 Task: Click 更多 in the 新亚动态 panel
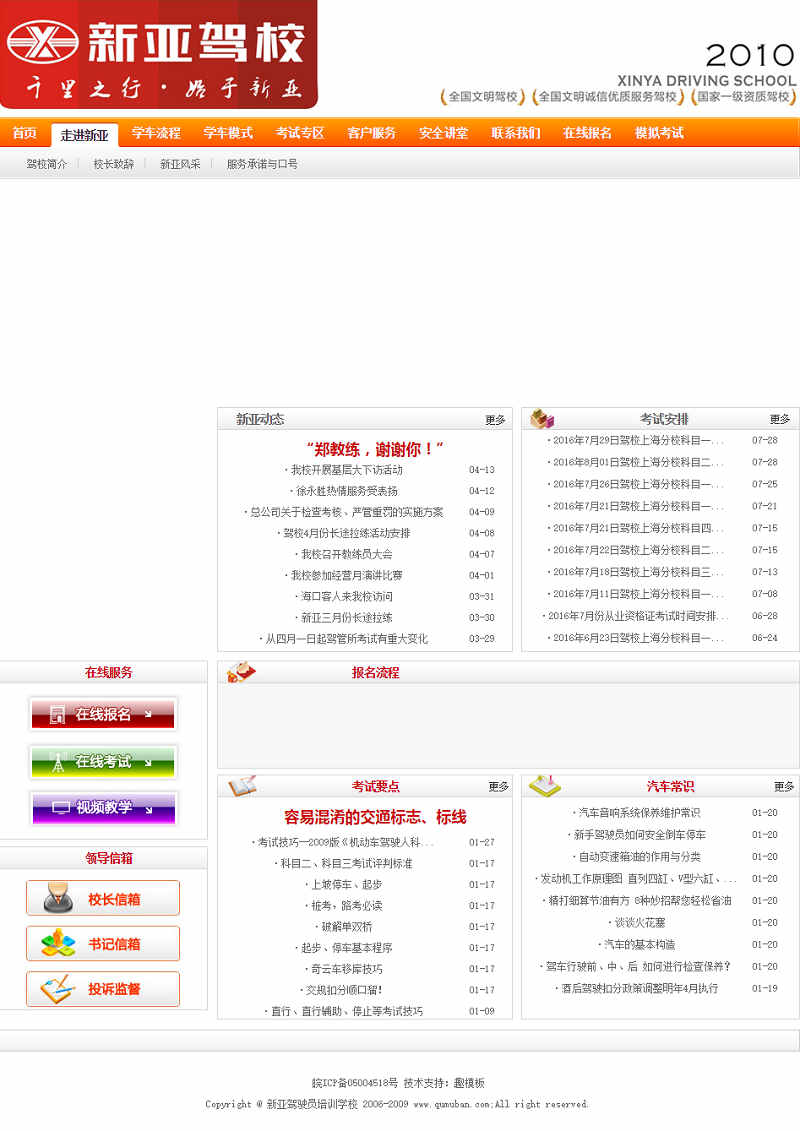tap(496, 420)
